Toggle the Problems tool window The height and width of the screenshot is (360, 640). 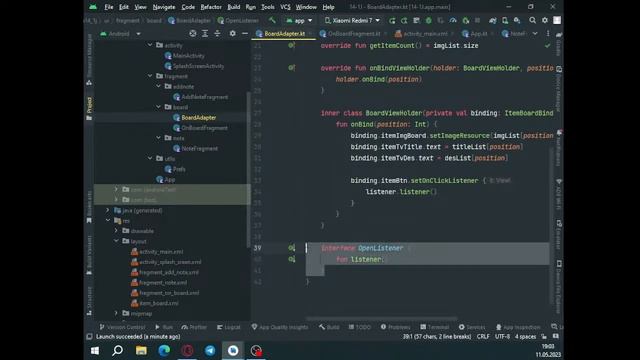tap(396, 327)
